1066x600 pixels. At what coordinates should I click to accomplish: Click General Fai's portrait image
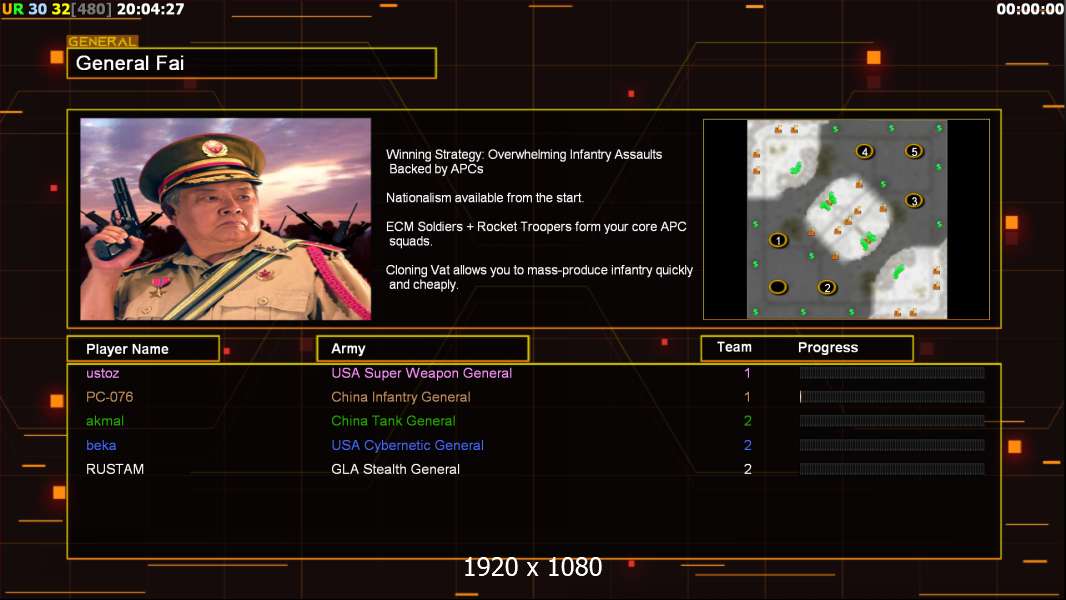tap(226, 219)
